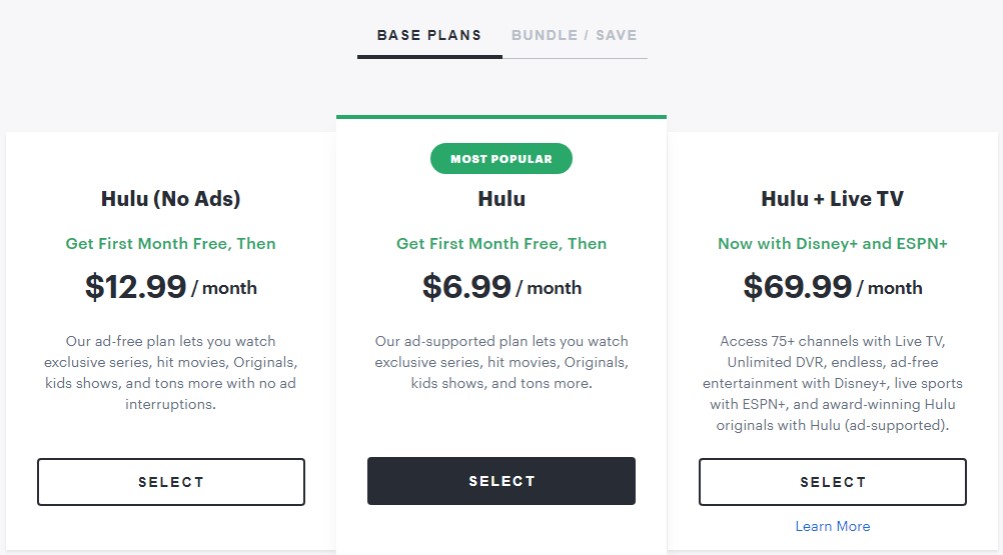Select the most popular Hulu plan
Screen dimensions: 1003x555
pyautogui.click(x=502, y=481)
